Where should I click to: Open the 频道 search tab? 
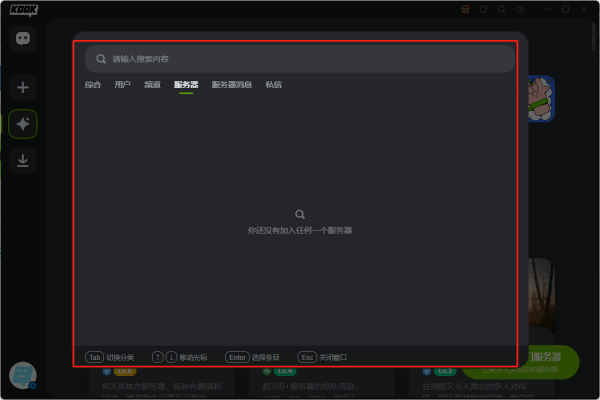152,85
